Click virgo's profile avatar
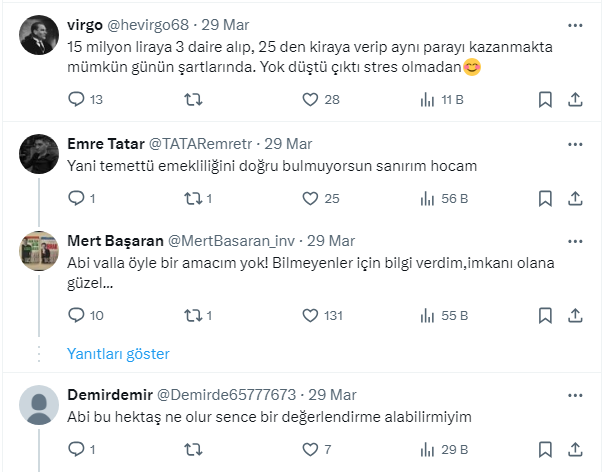The image size is (606, 472). coord(39,37)
